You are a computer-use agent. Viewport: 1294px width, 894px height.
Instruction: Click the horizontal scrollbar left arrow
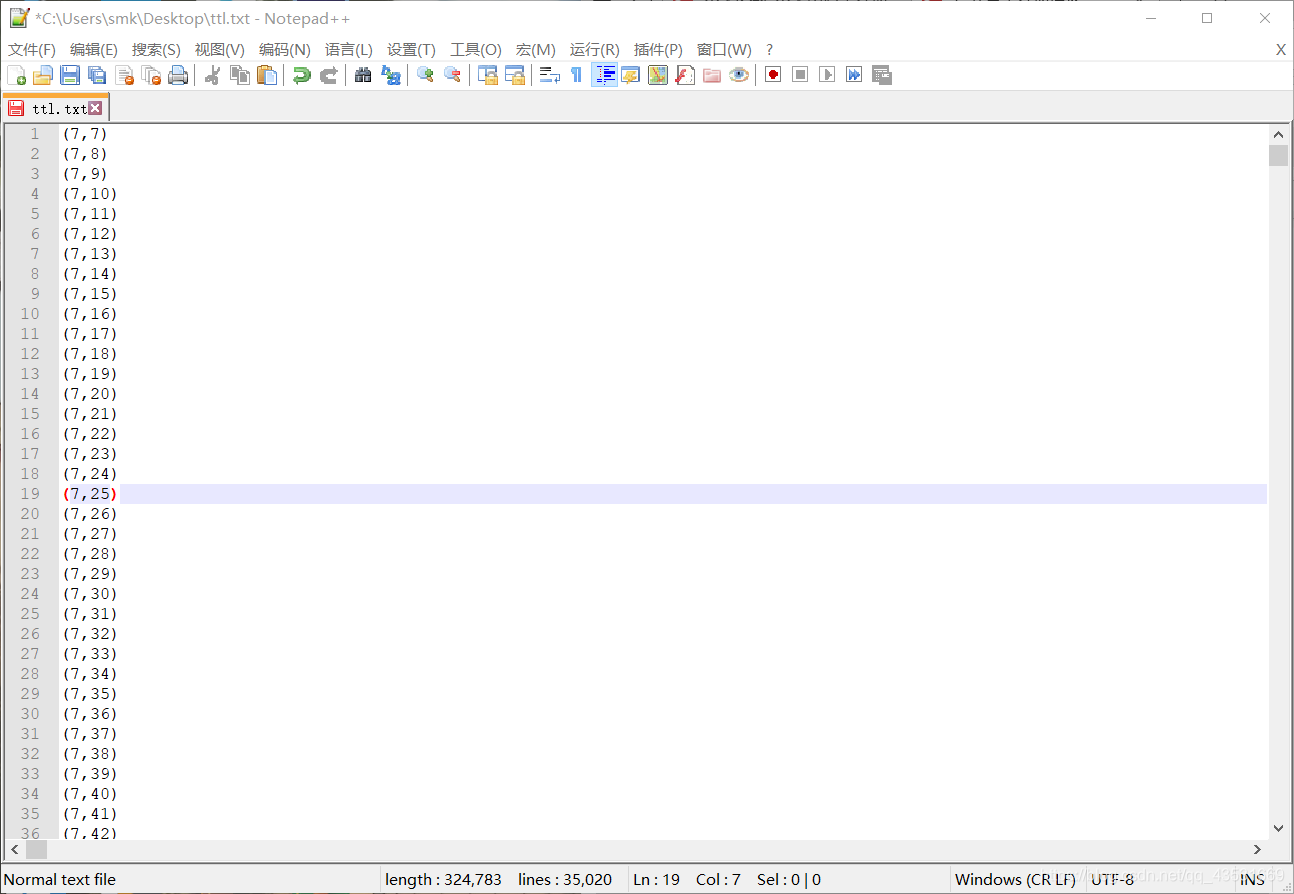click(x=13, y=849)
